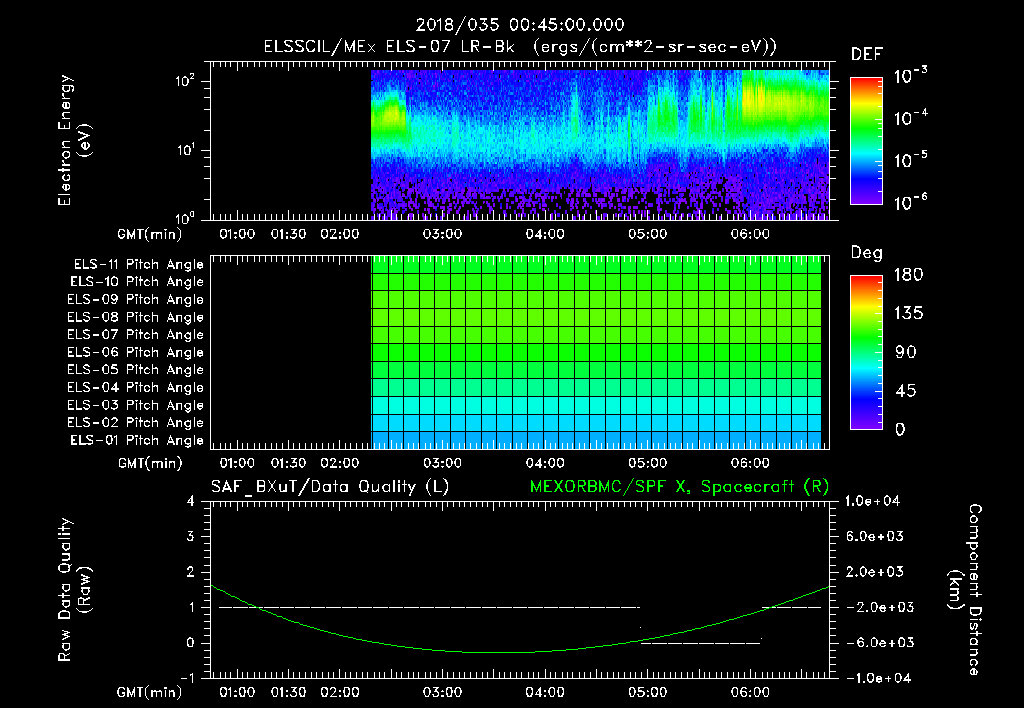Click the ELS-04 Pitch Angle label
The image size is (1024, 708).
(x=136, y=387)
